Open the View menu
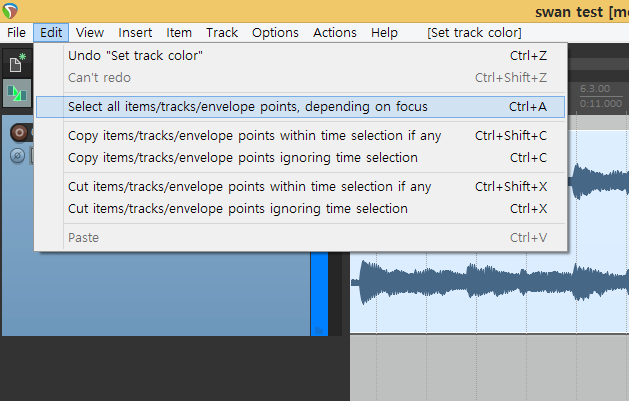This screenshot has width=629, height=401. pyautogui.click(x=90, y=32)
